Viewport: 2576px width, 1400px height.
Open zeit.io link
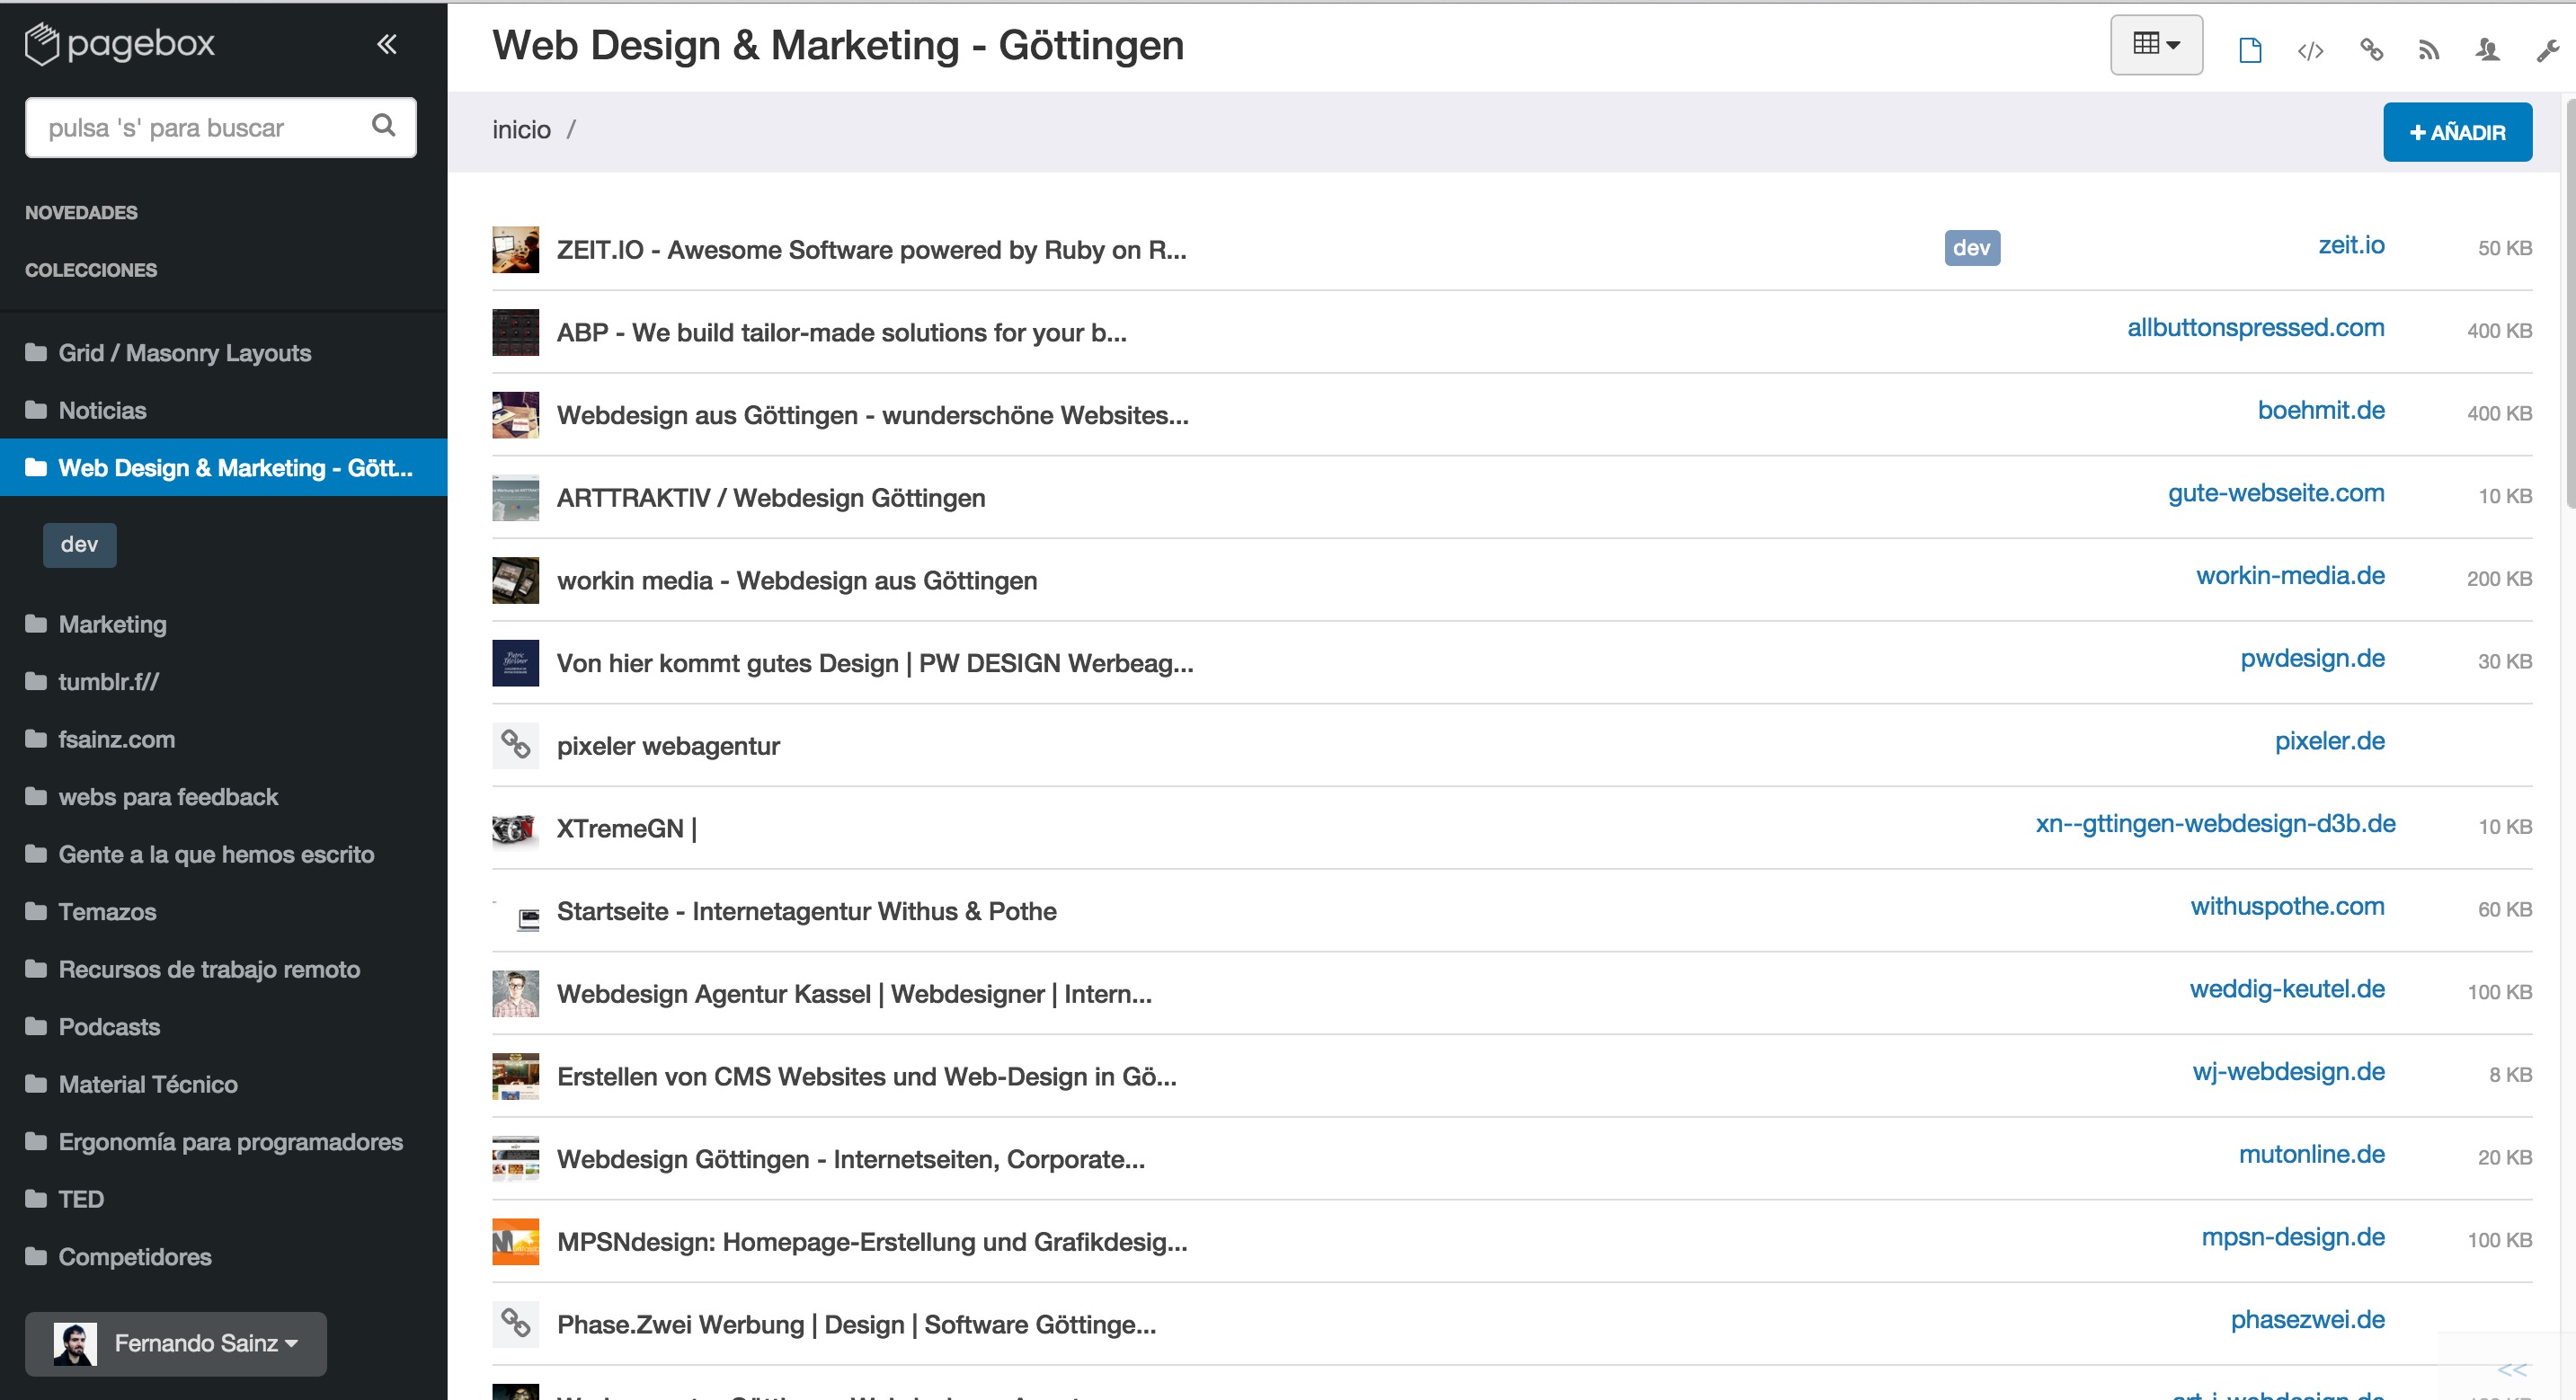[x=2351, y=245]
